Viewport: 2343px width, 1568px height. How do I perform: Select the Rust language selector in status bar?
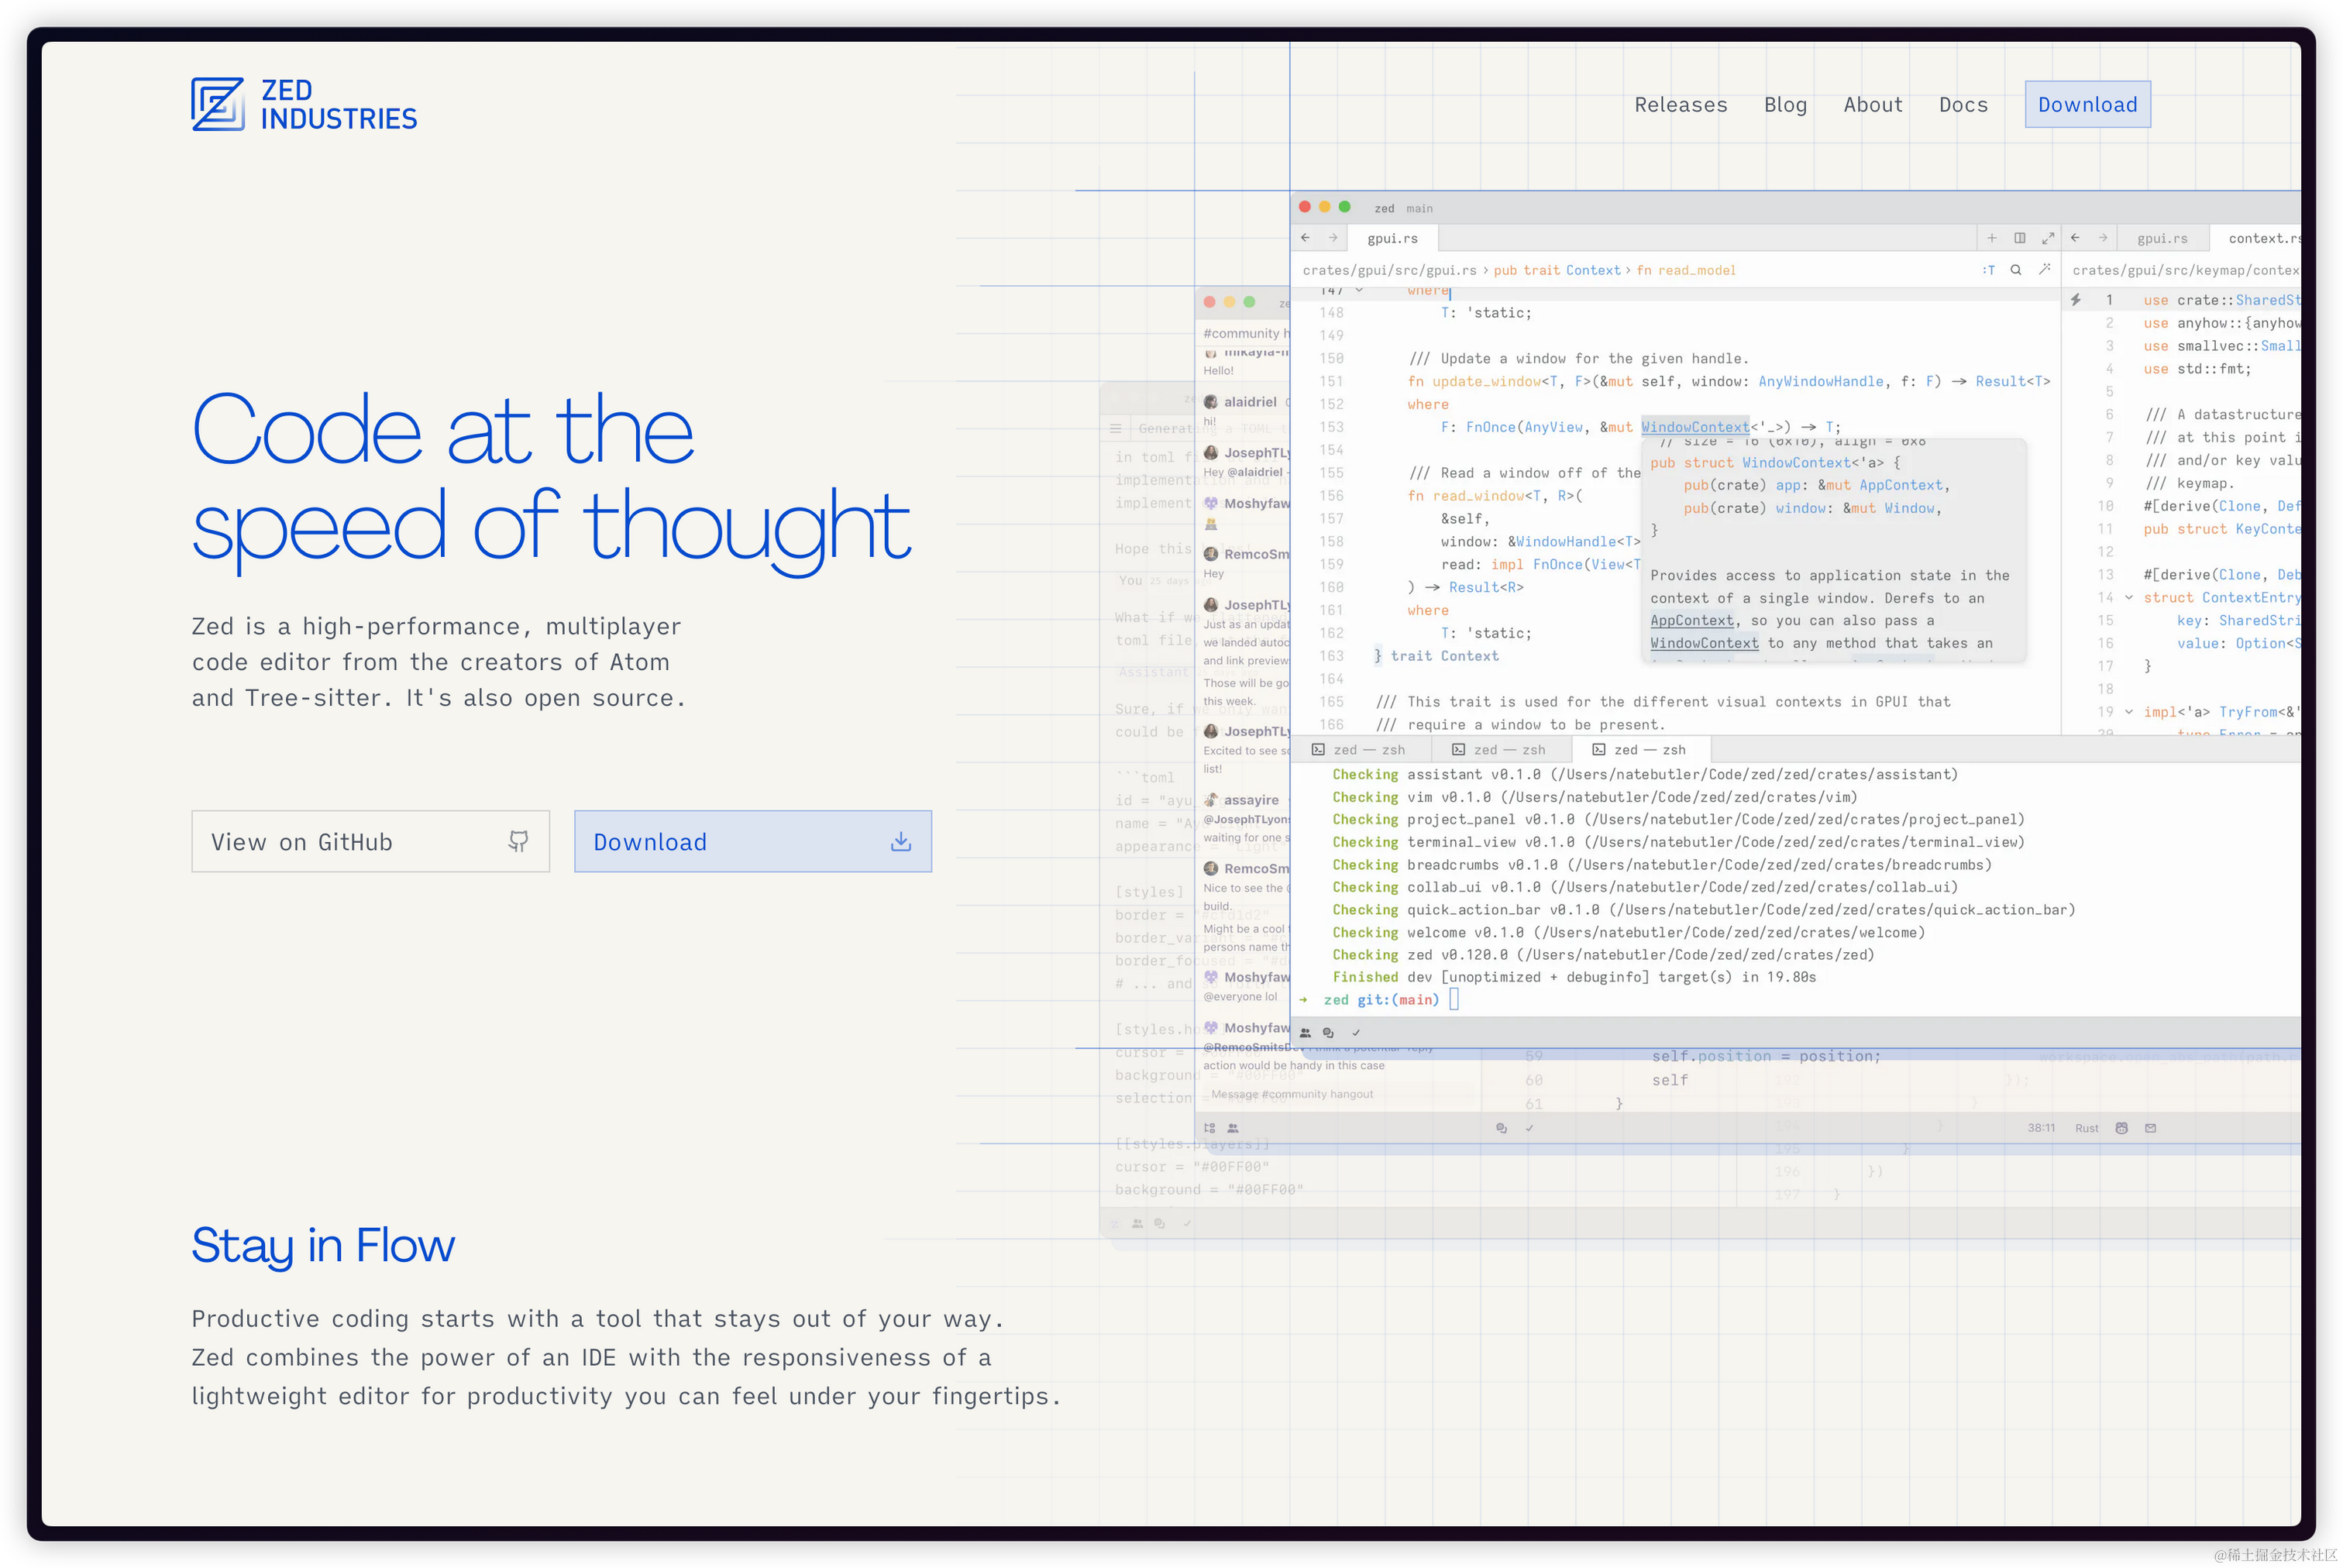click(2087, 1128)
